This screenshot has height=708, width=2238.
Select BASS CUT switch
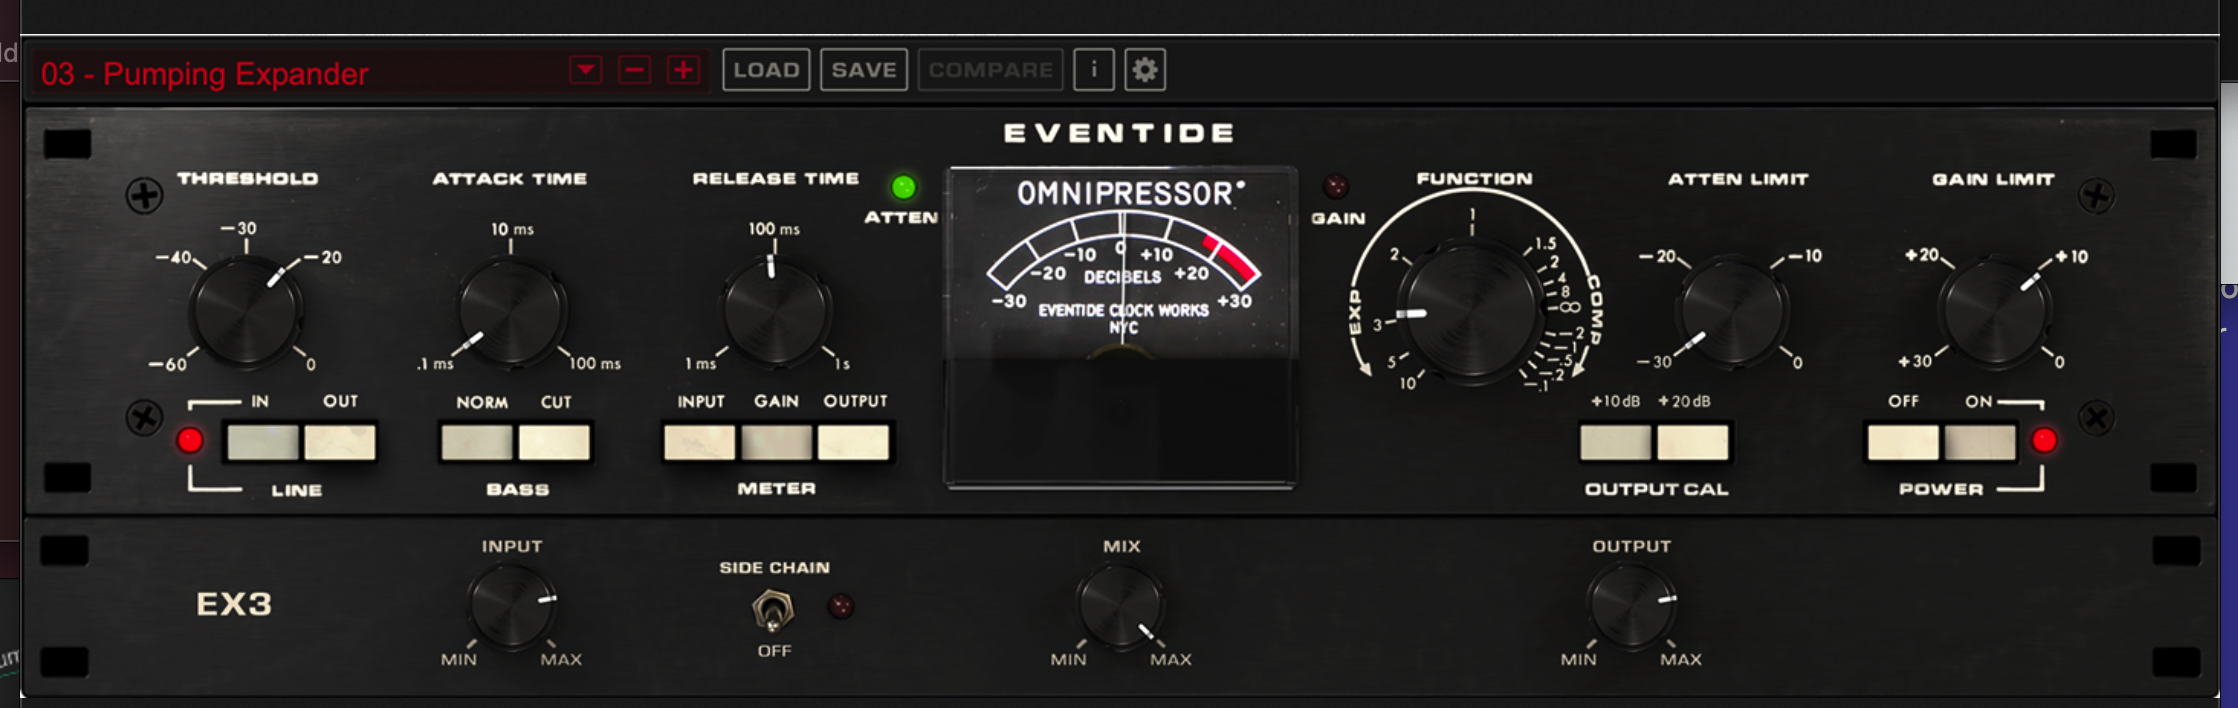click(554, 442)
